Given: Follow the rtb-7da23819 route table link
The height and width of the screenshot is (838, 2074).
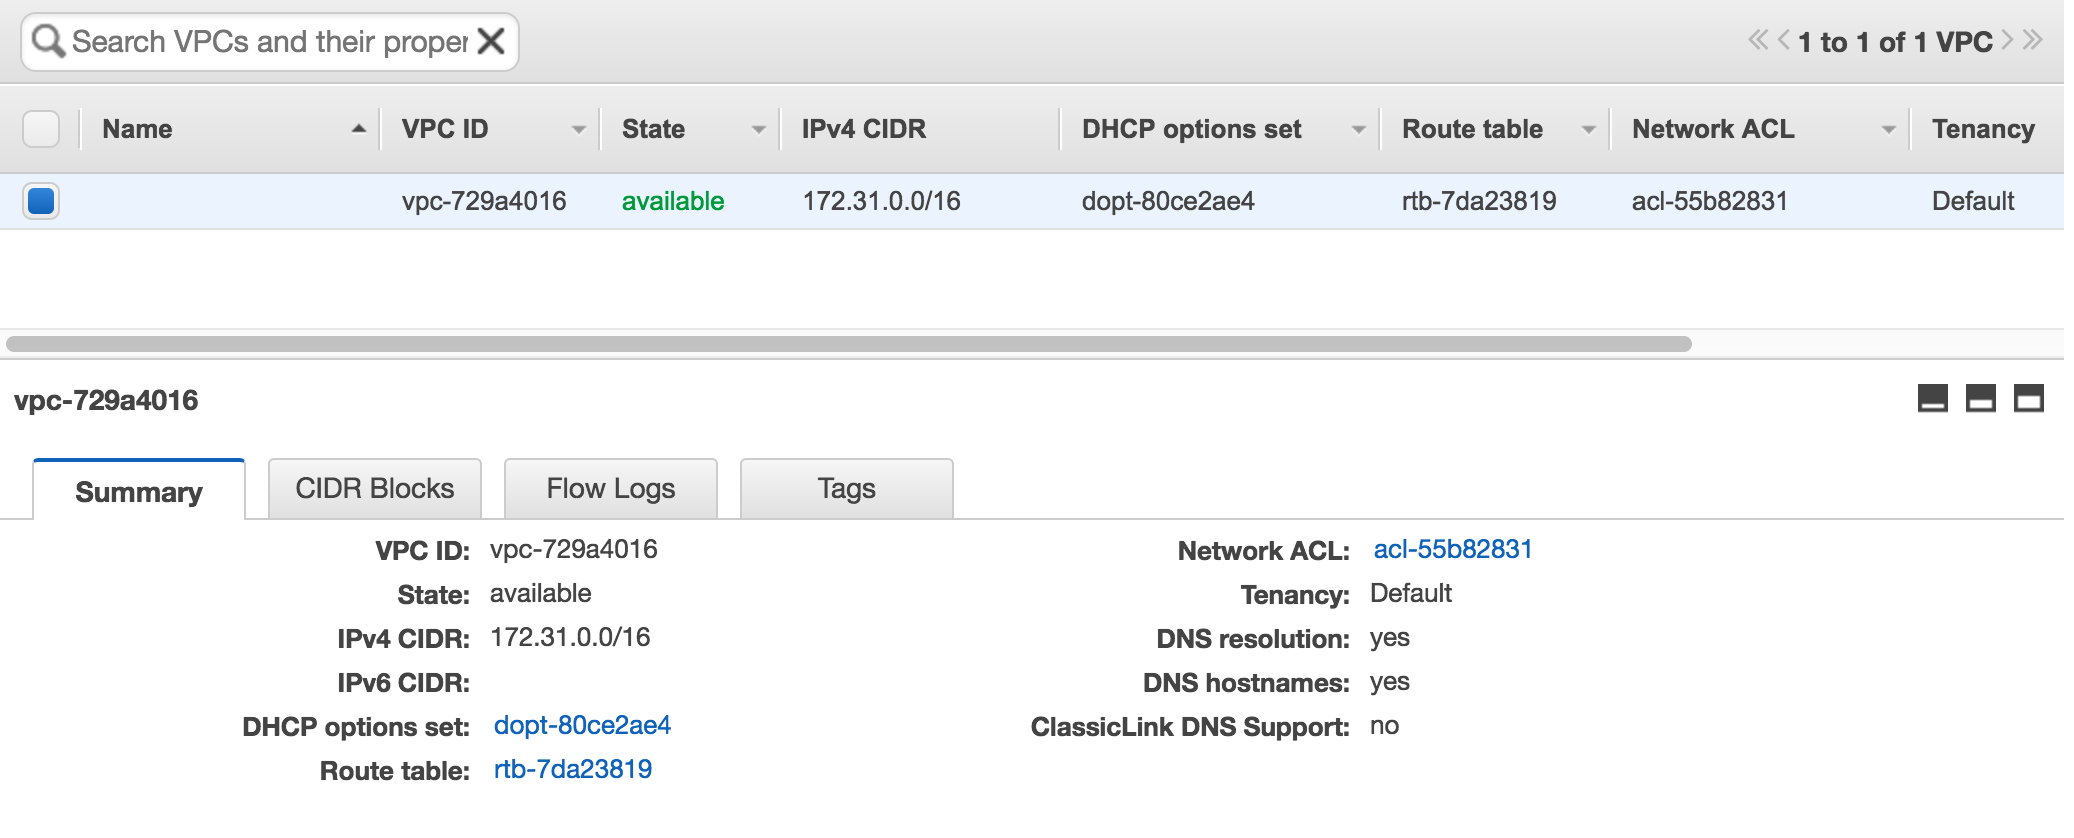Looking at the screenshot, I should [x=572, y=769].
